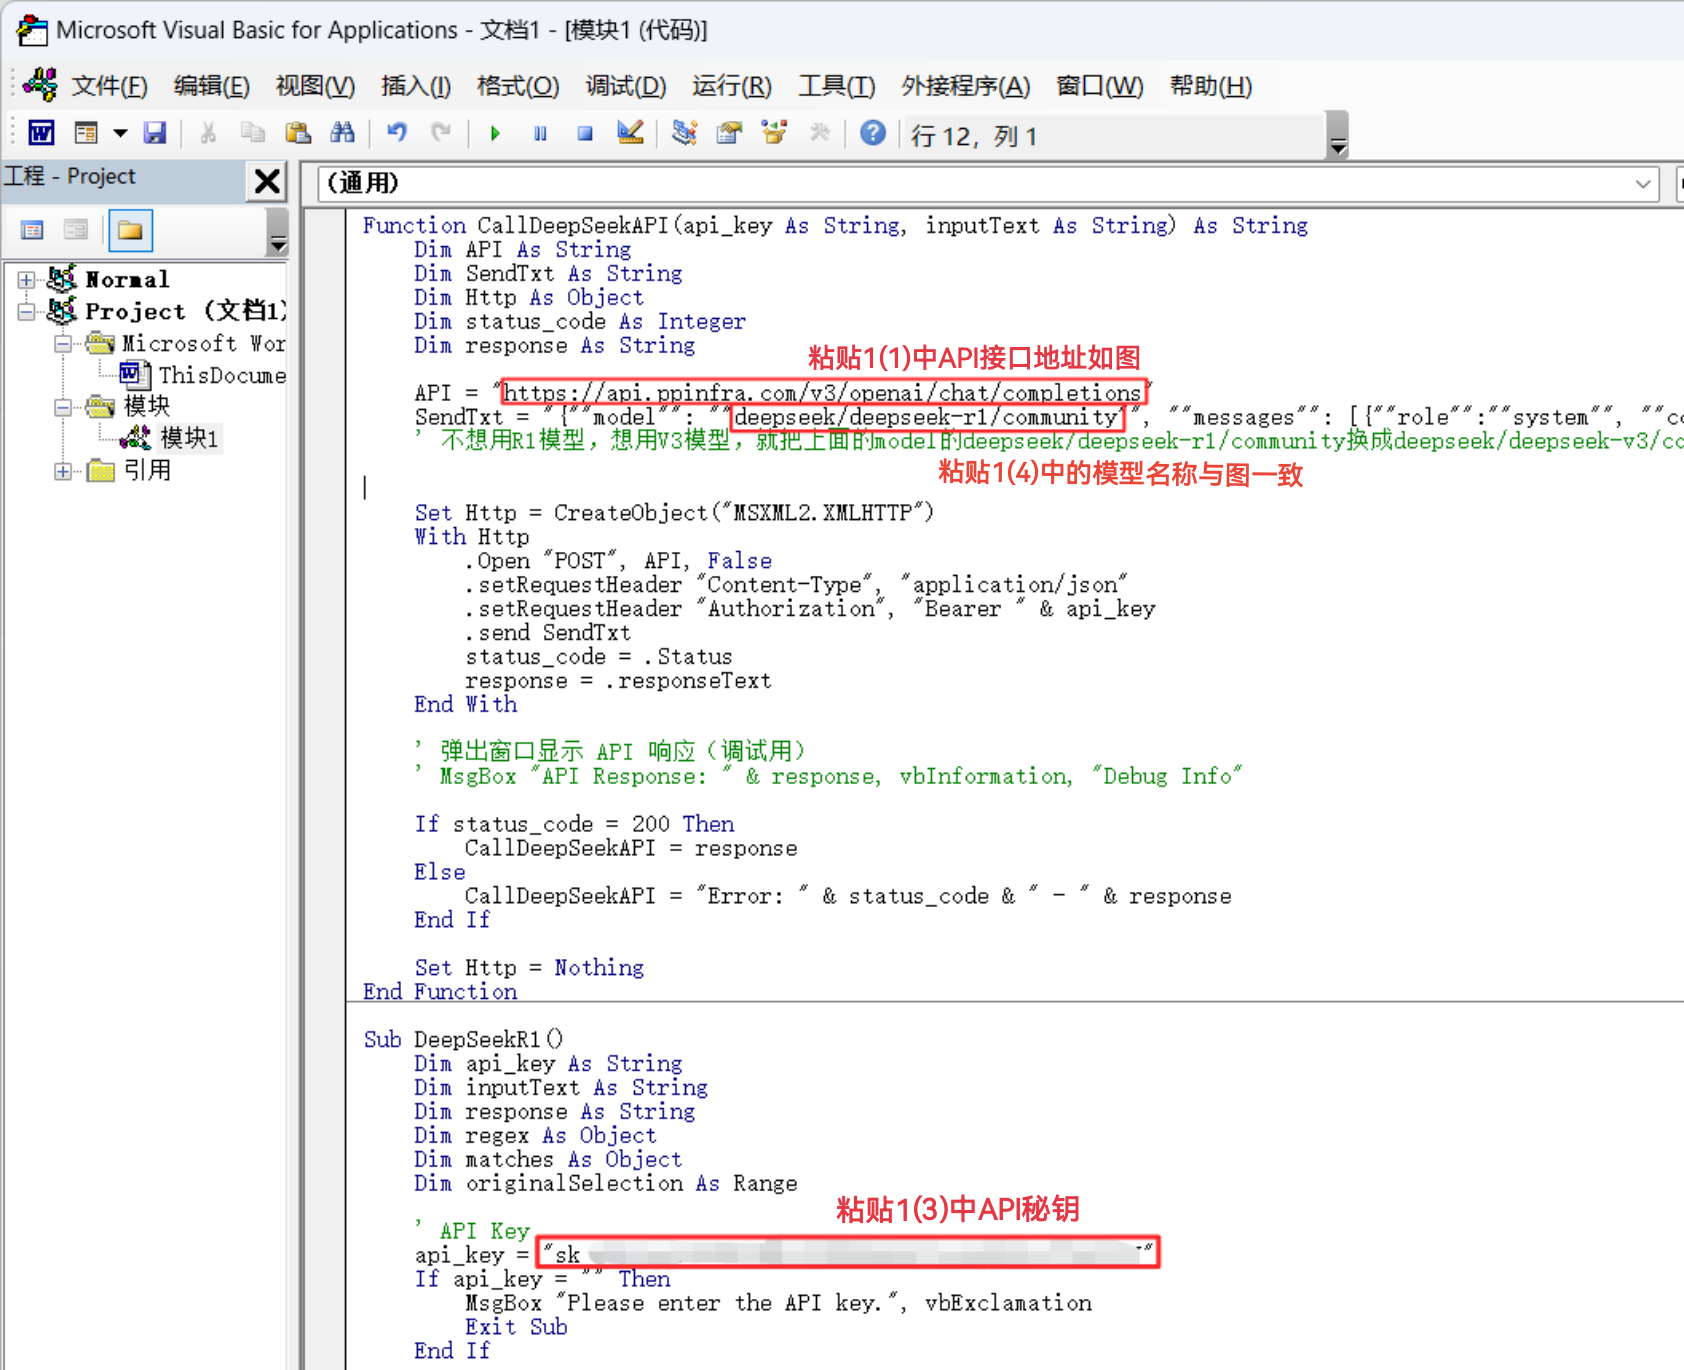1684x1370 pixels.
Task: Open the 编辑(E) menu
Action: 212,86
